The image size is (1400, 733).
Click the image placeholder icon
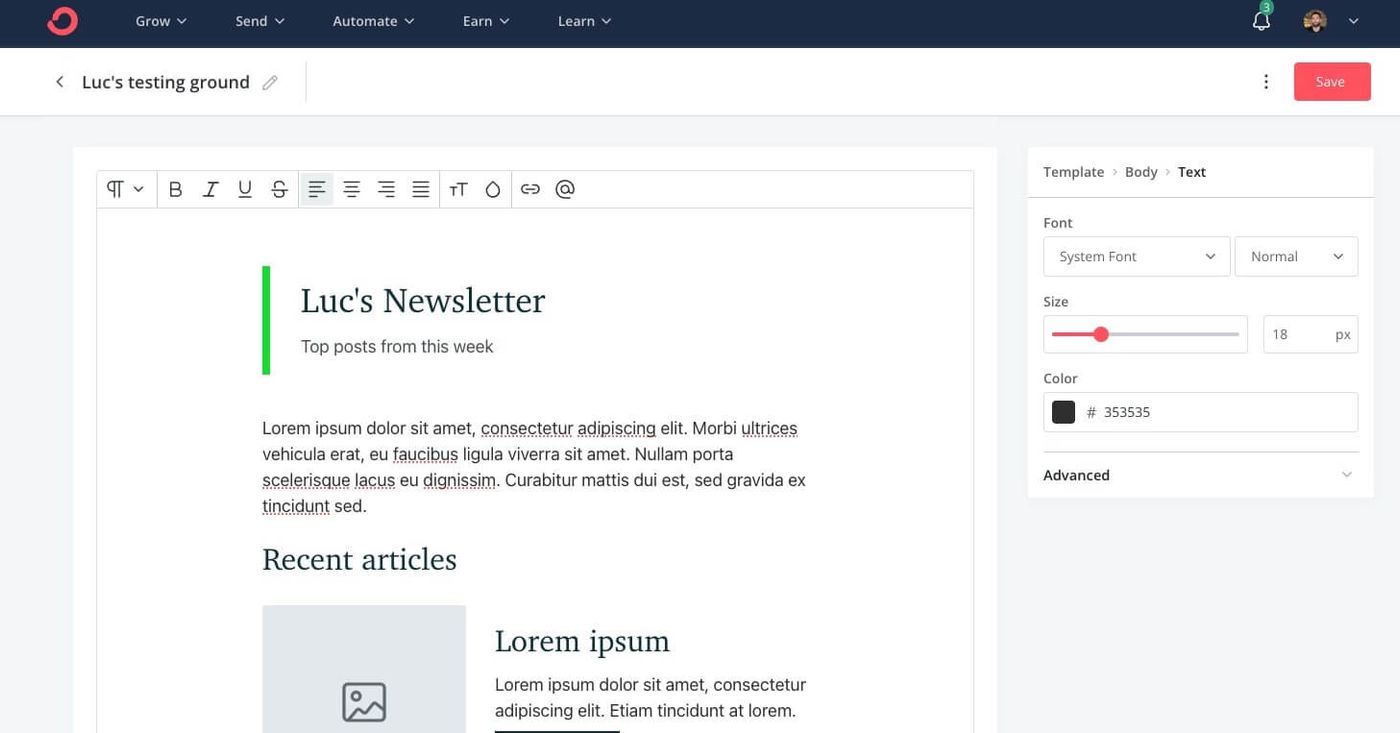(364, 702)
